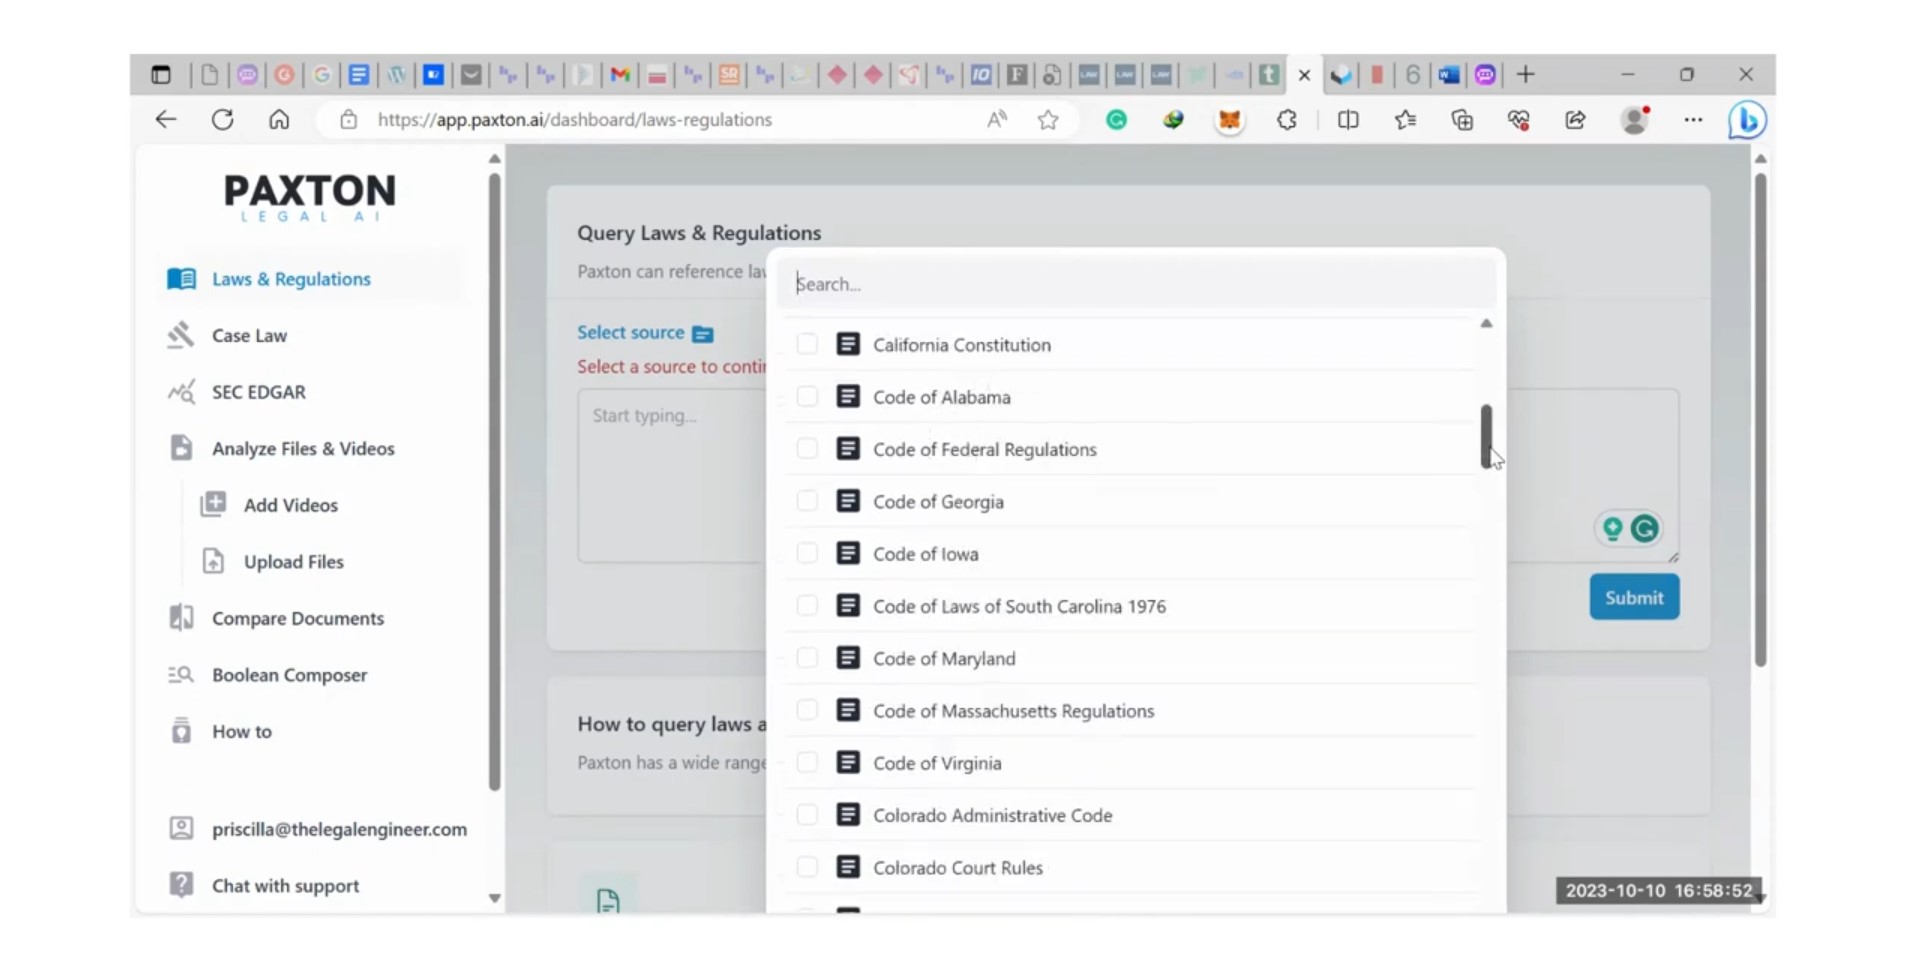The width and height of the screenshot is (1909, 962).
Task: Check the Code of Maryland checkbox
Action: (x=807, y=658)
